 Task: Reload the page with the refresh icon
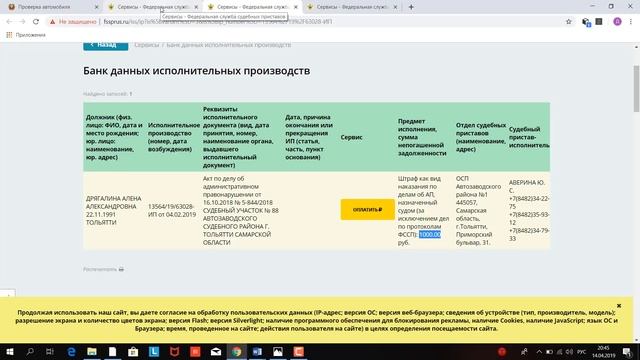(x=36, y=22)
